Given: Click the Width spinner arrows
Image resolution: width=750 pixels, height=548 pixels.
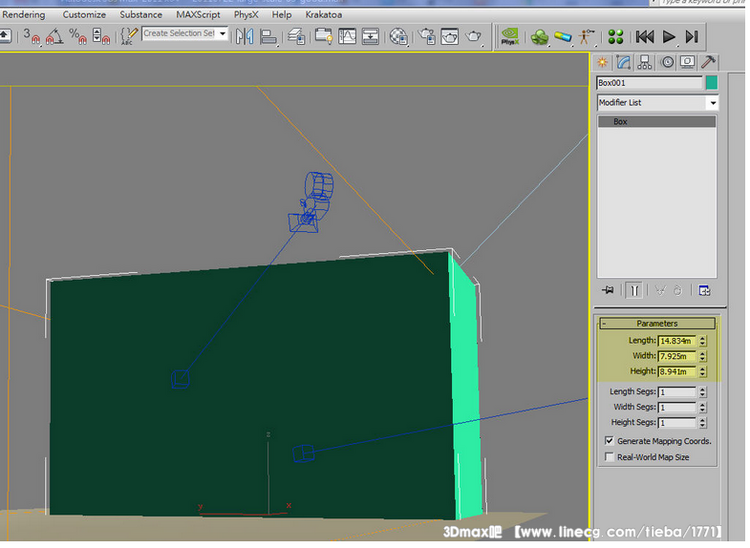Looking at the screenshot, I should [x=702, y=357].
